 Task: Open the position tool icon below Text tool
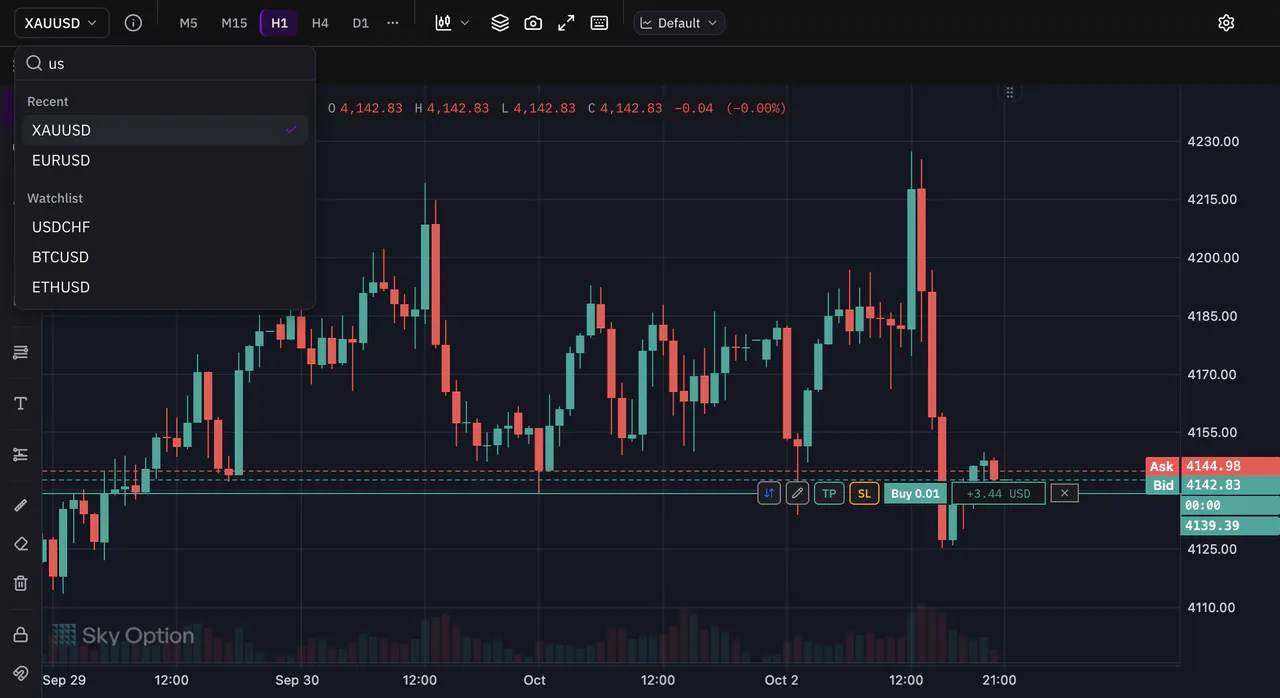point(20,454)
